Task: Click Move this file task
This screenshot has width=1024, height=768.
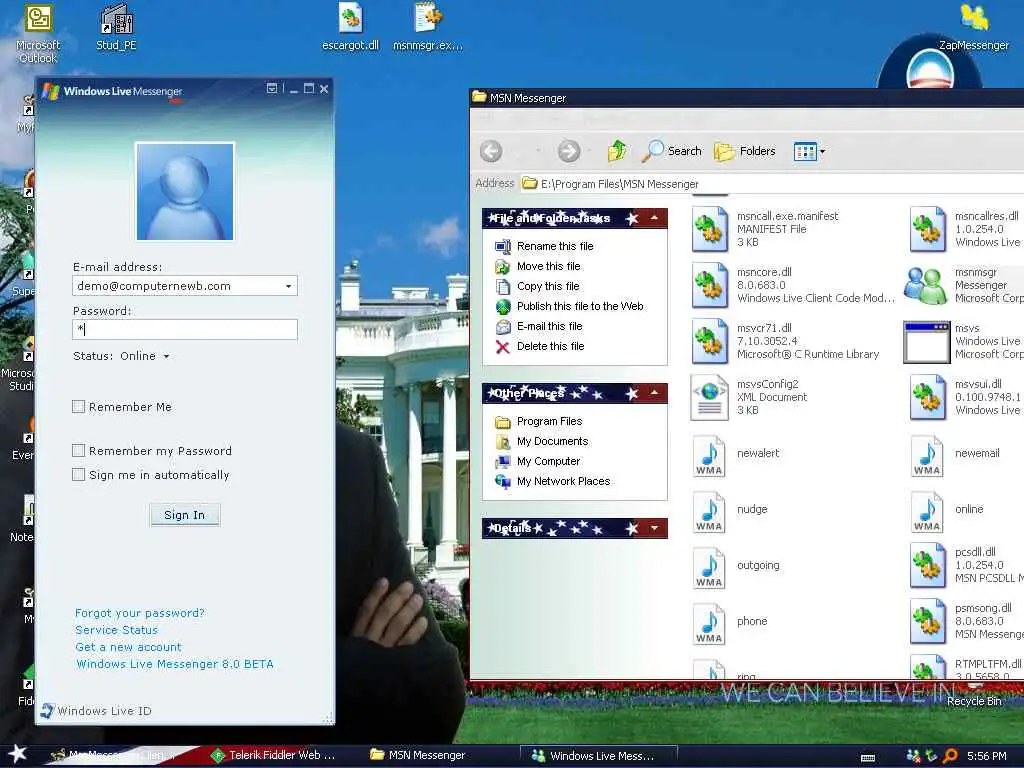Action: 549,266
